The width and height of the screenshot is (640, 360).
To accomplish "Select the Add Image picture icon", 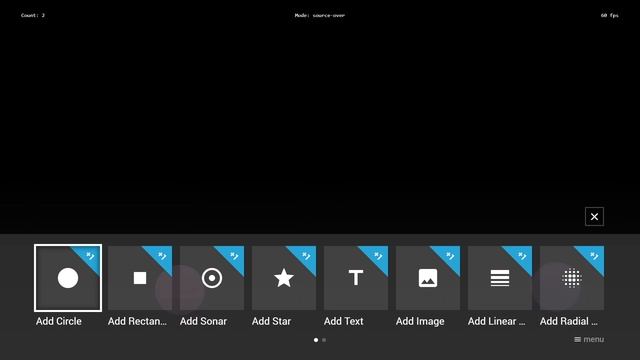I will point(428,278).
